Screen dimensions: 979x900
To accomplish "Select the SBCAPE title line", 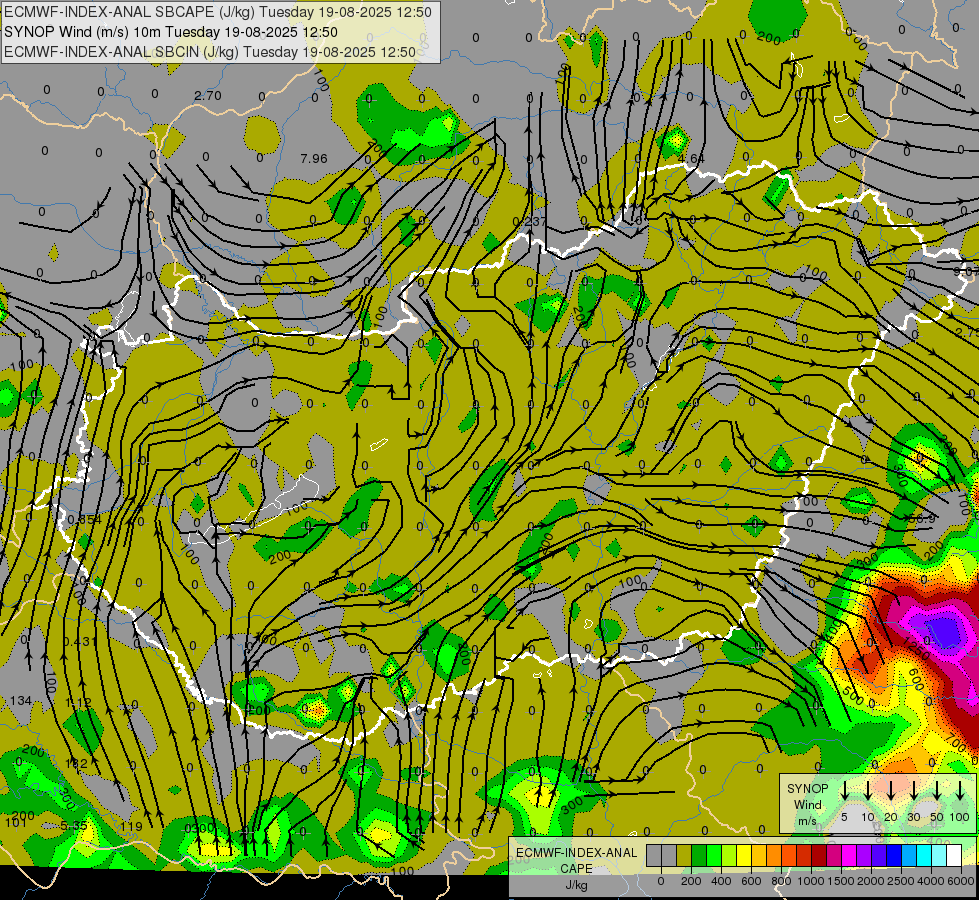I will click(218, 12).
